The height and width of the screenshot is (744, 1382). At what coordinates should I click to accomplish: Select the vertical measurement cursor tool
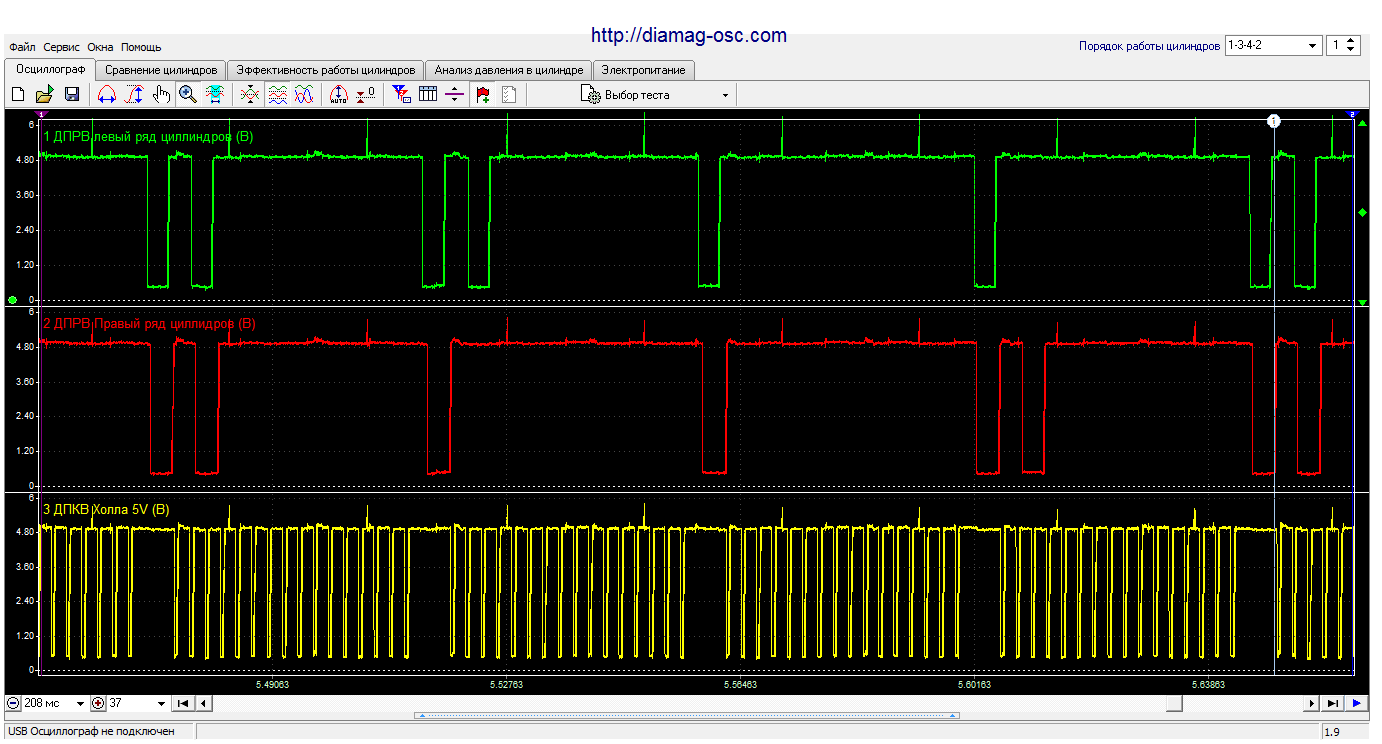tap(134, 95)
